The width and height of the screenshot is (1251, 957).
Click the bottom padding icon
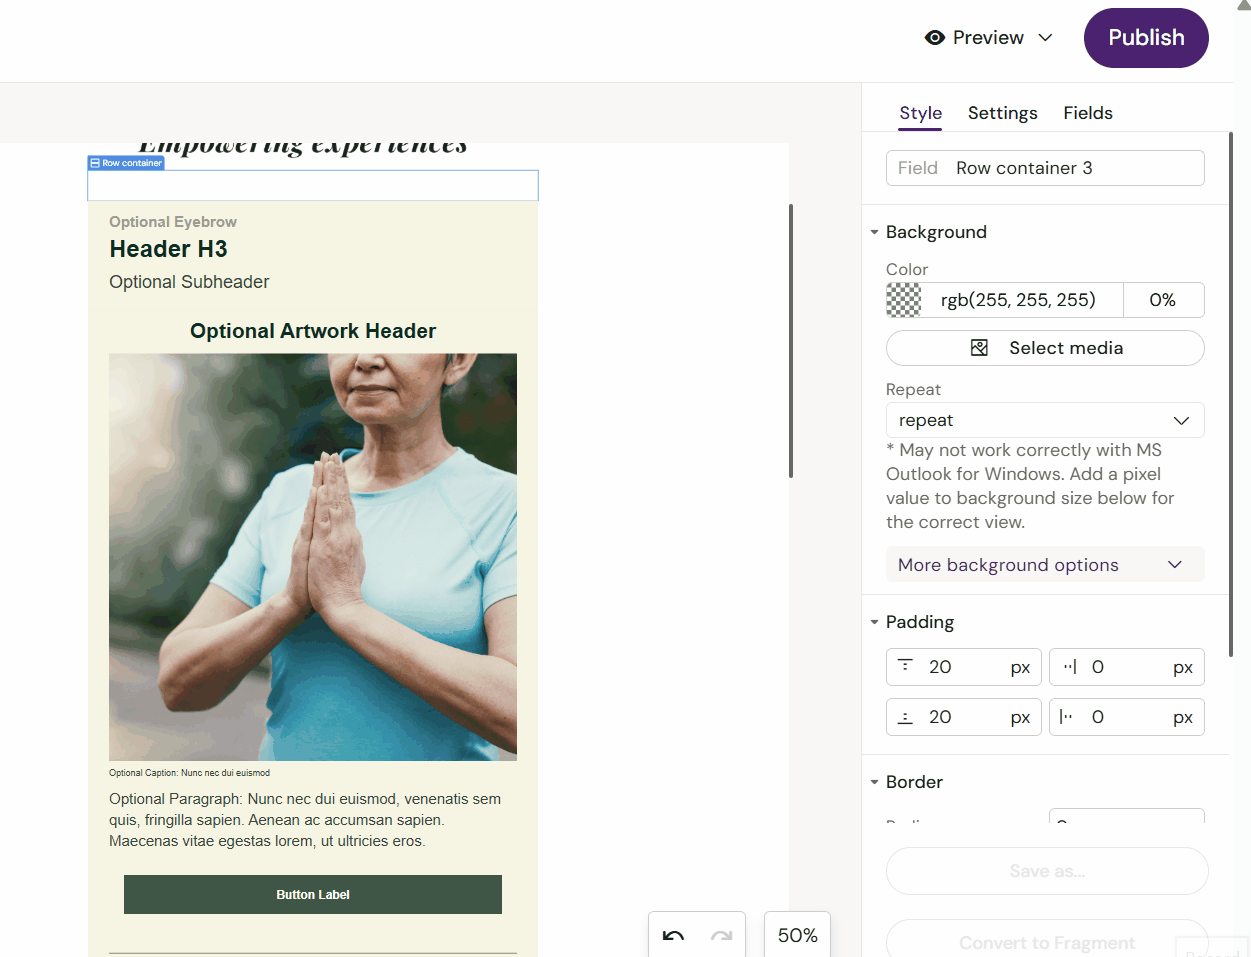[905, 717]
